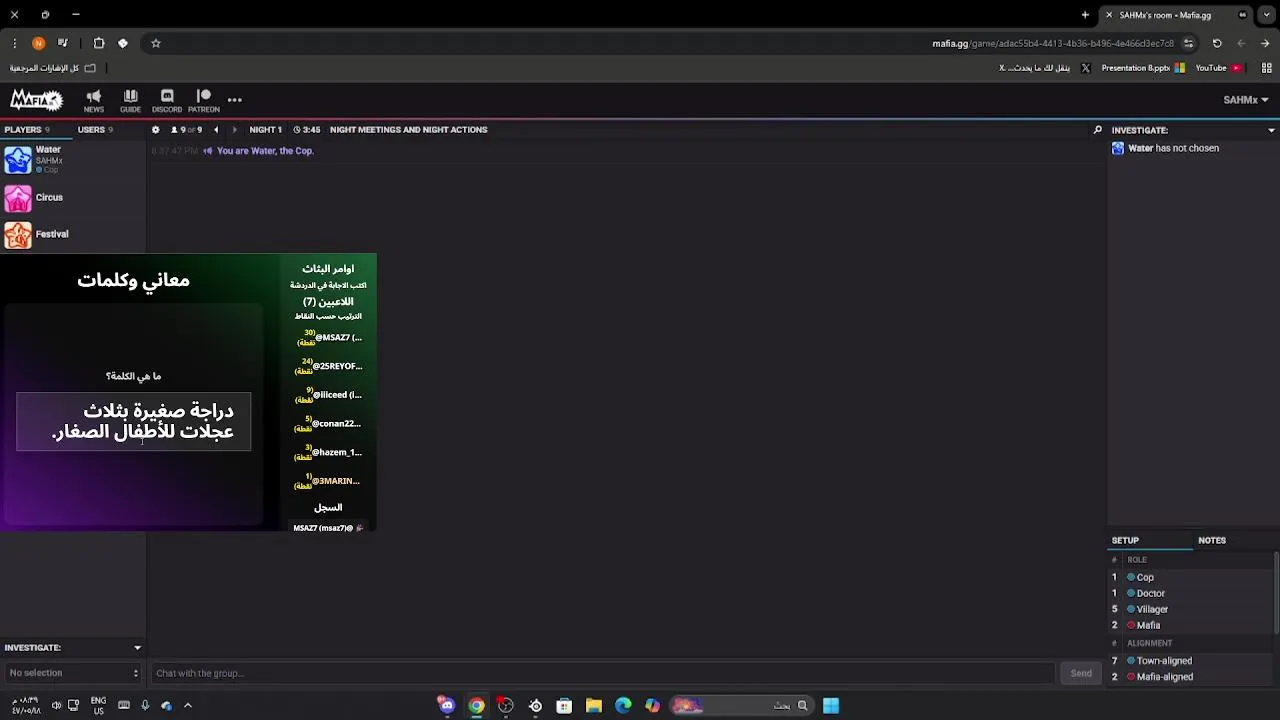Close the SAHMx's room tab
This screenshot has height=720, width=1280.
click(1109, 15)
